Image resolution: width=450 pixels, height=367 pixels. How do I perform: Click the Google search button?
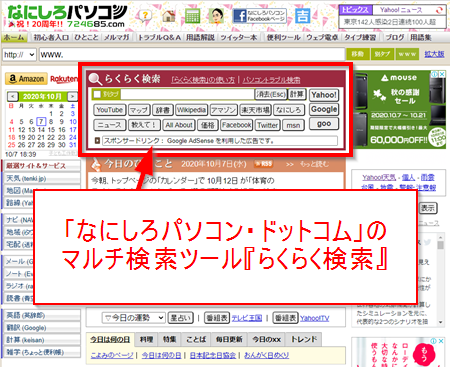(x=324, y=109)
